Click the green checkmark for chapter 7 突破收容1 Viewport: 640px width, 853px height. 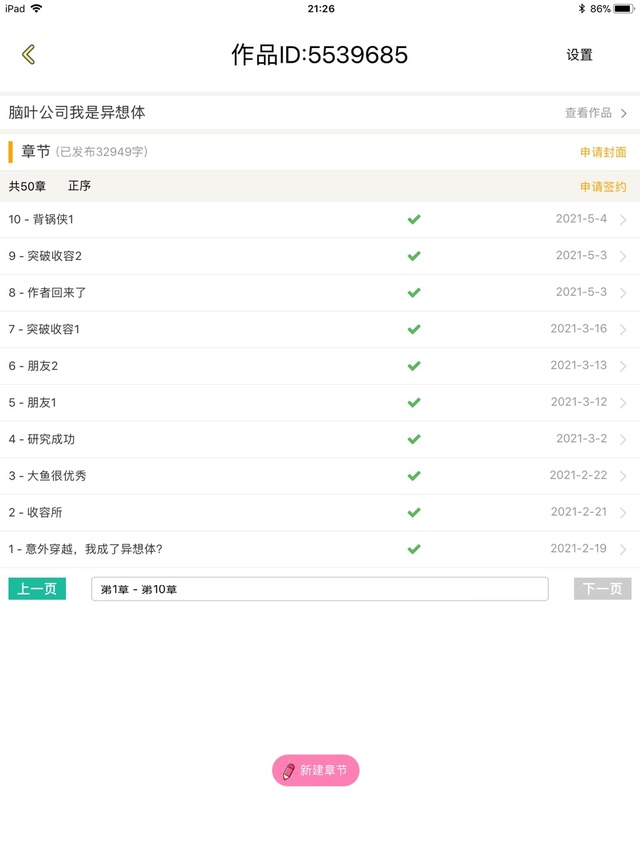tap(414, 329)
